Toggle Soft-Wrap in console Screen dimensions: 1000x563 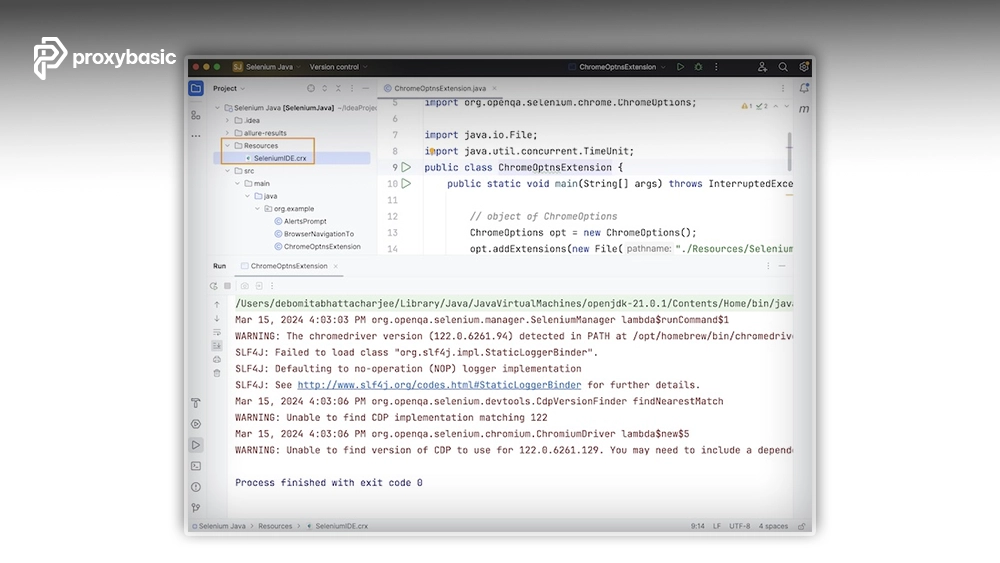pyautogui.click(x=217, y=333)
